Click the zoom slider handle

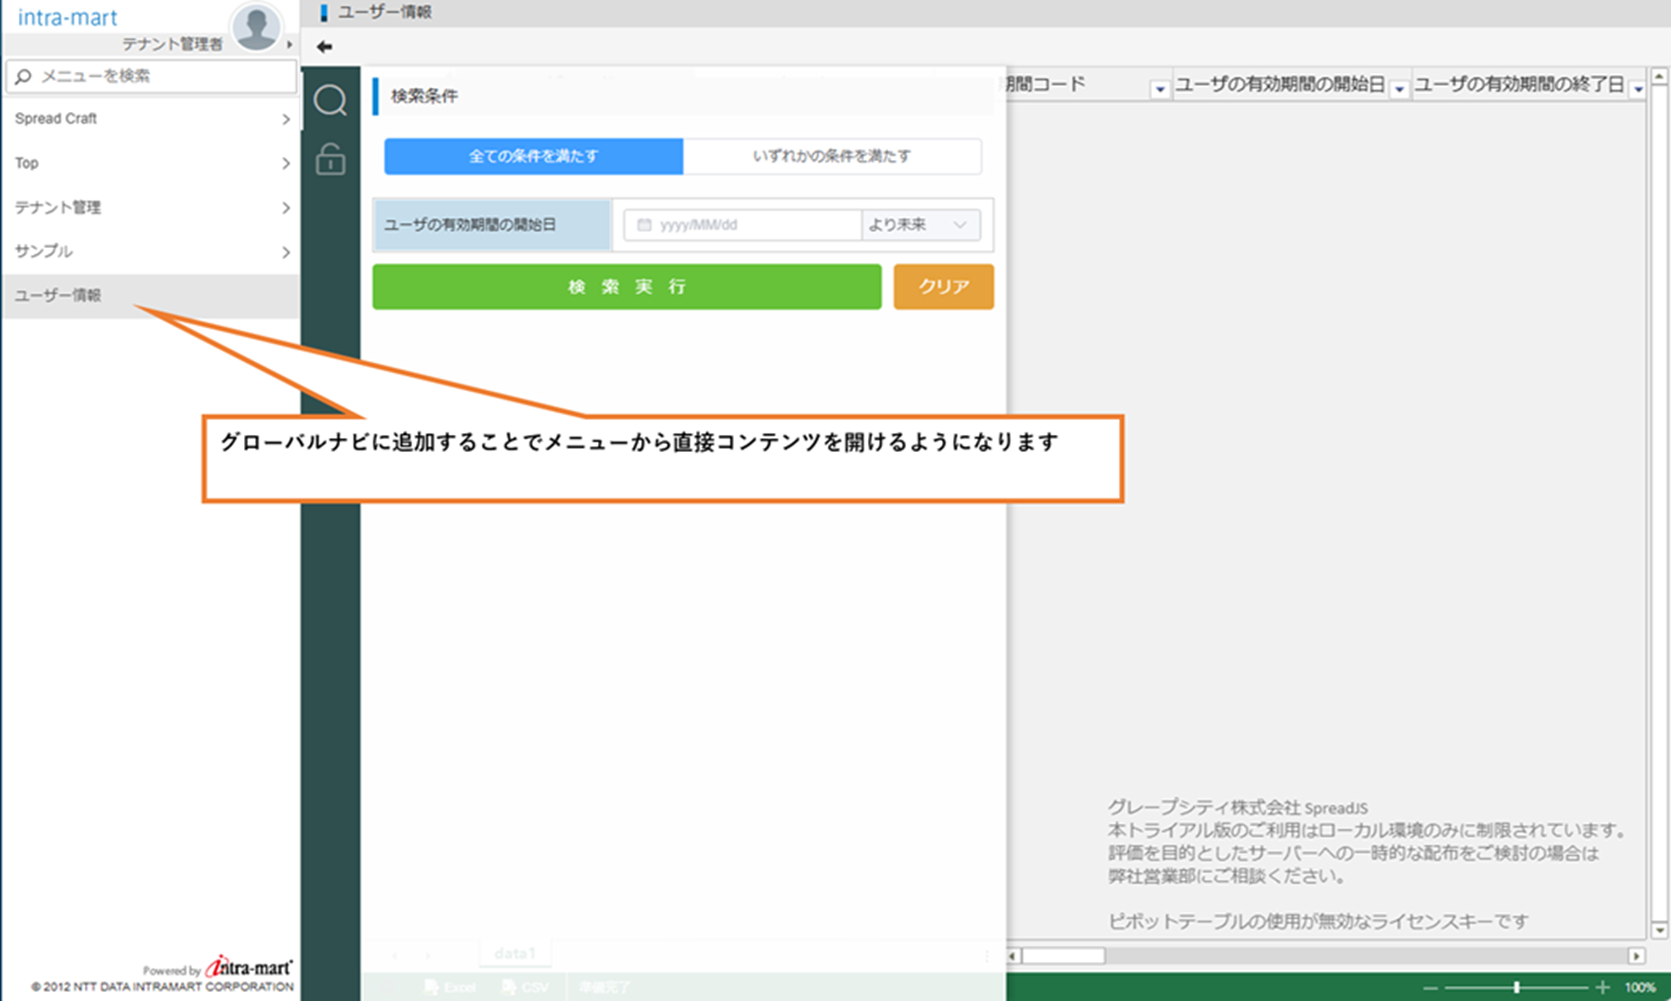click(1516, 987)
